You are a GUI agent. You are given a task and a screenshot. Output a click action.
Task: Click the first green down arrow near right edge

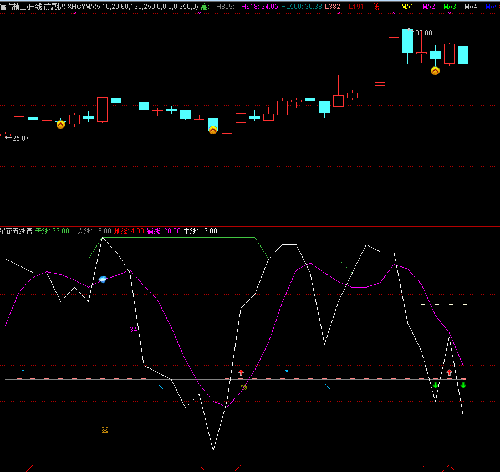[x=435, y=385]
